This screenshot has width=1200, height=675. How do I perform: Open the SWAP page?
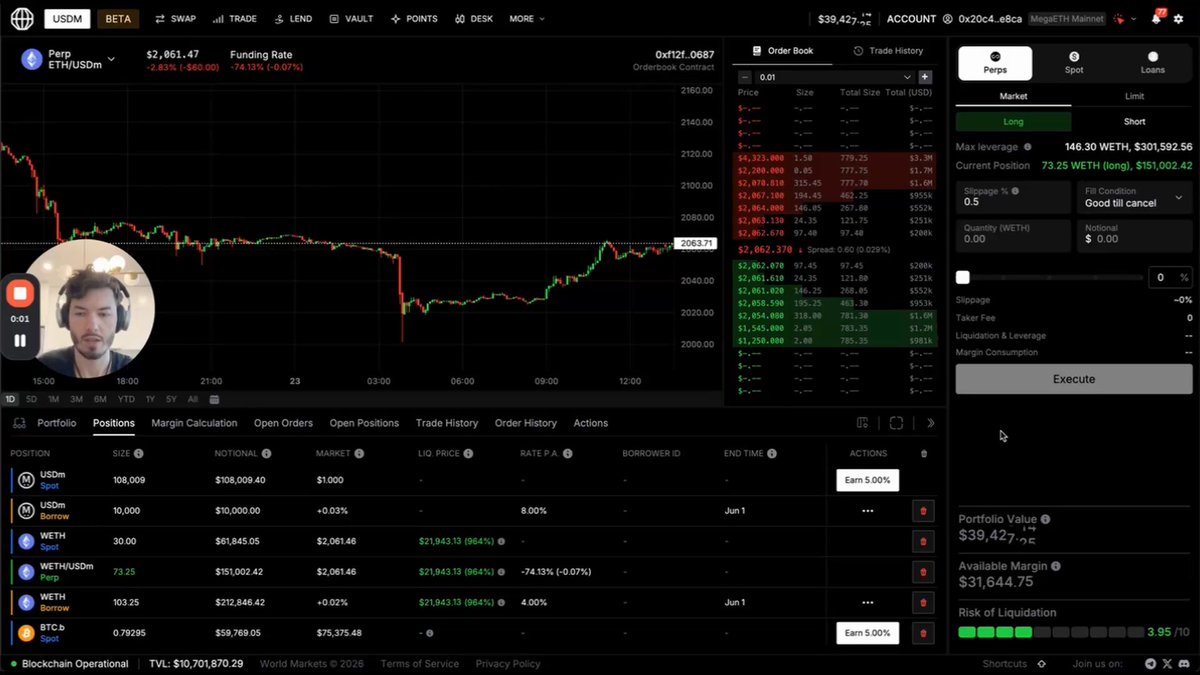tap(176, 18)
